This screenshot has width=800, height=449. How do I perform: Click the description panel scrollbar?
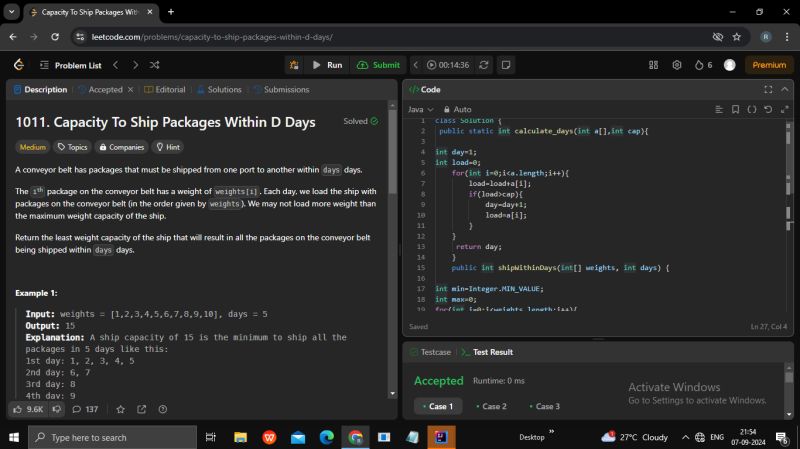coord(392,153)
